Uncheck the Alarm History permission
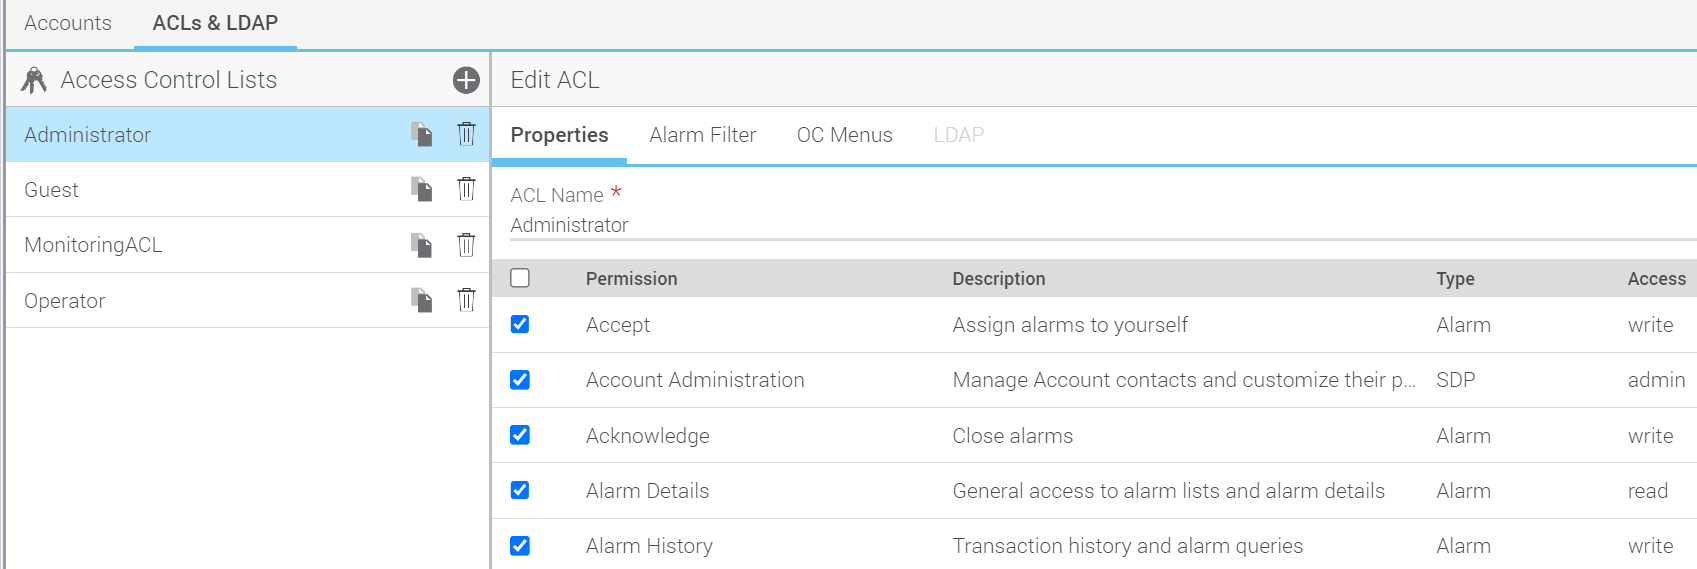This screenshot has width=1697, height=569. click(x=520, y=546)
